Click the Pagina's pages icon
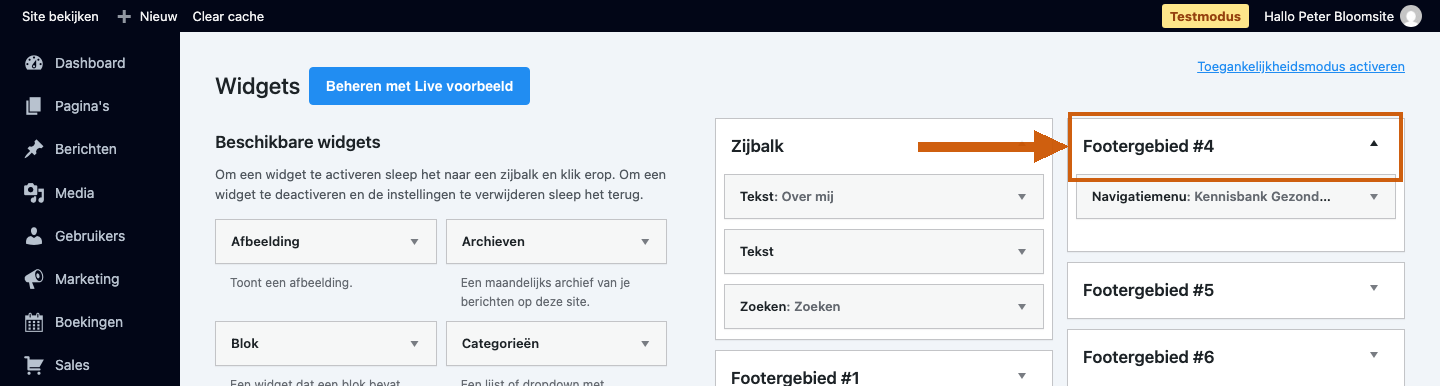The height and width of the screenshot is (386, 1440). pos(34,106)
